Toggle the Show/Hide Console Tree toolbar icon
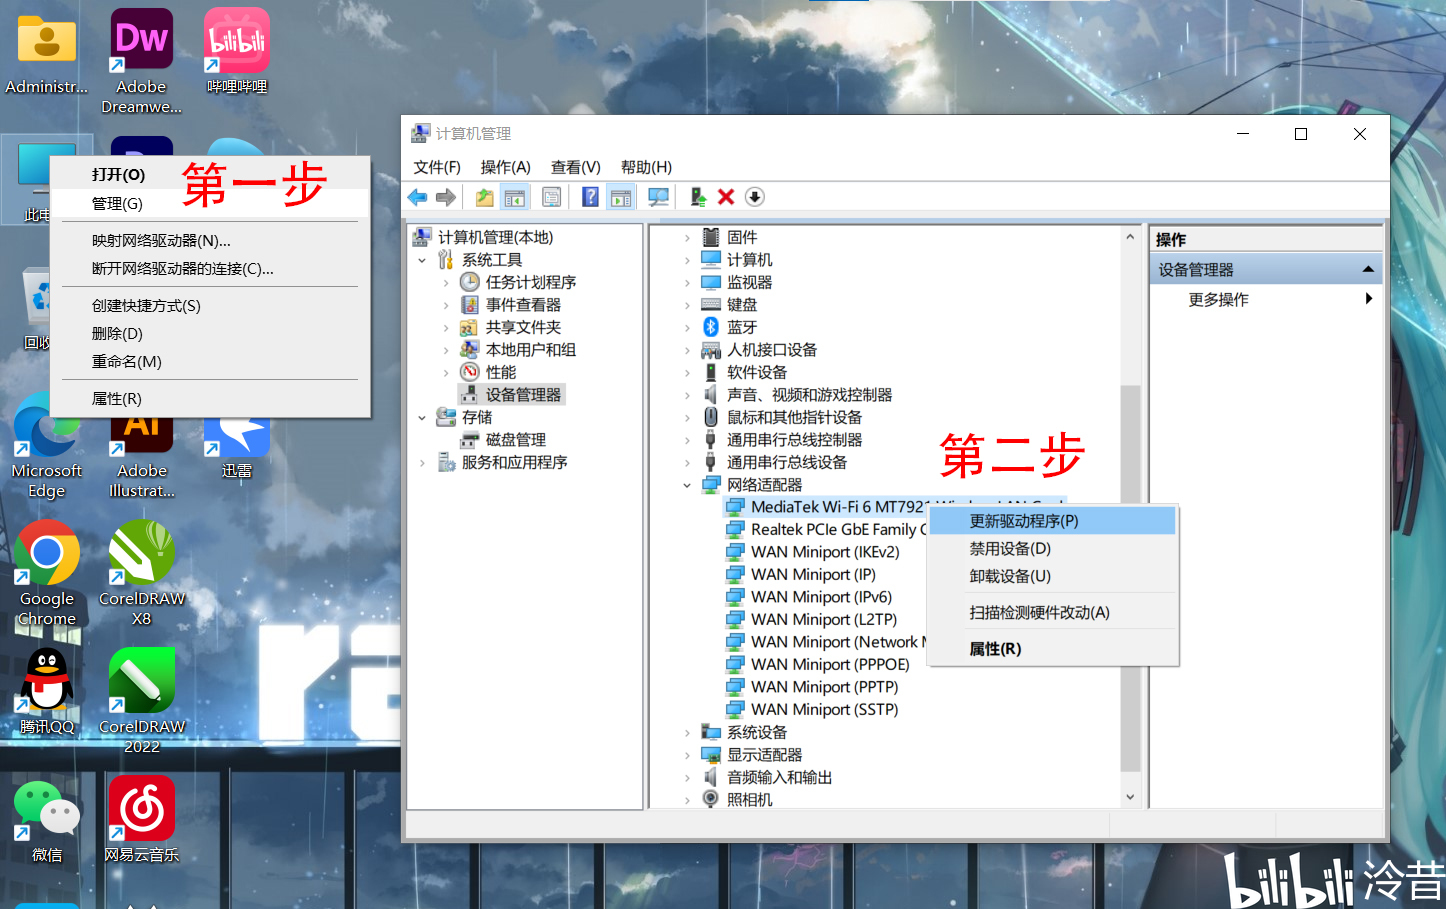 coord(514,197)
